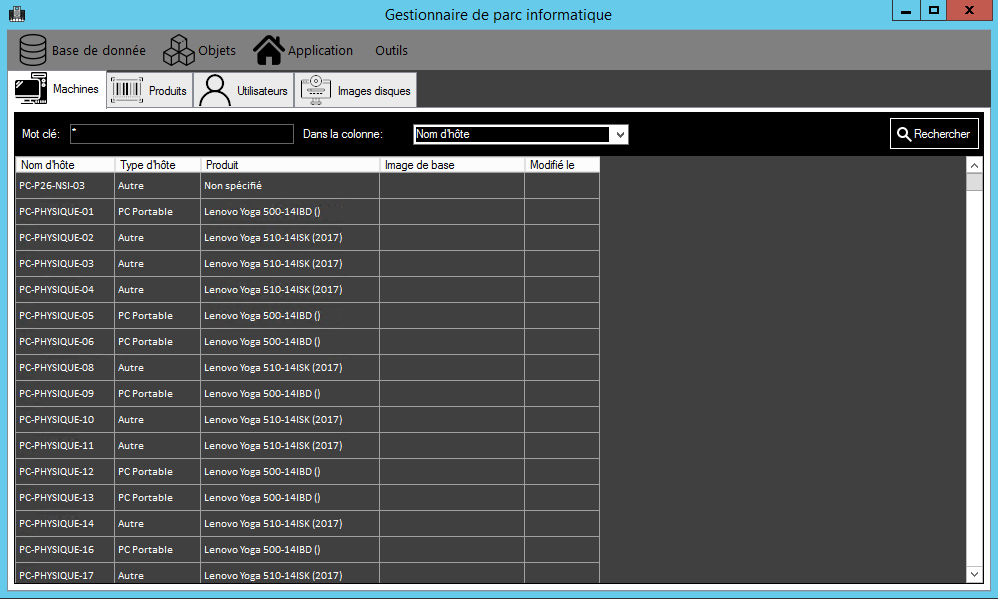Click the Application house icon
This screenshot has height=599, width=998.
[269, 50]
